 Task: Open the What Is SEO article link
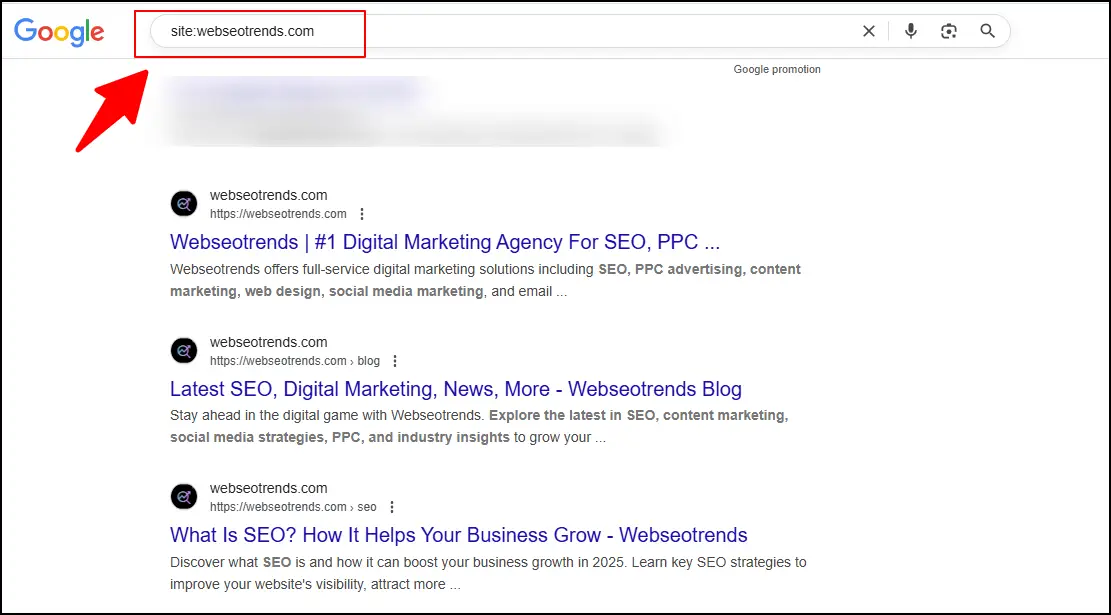point(458,535)
